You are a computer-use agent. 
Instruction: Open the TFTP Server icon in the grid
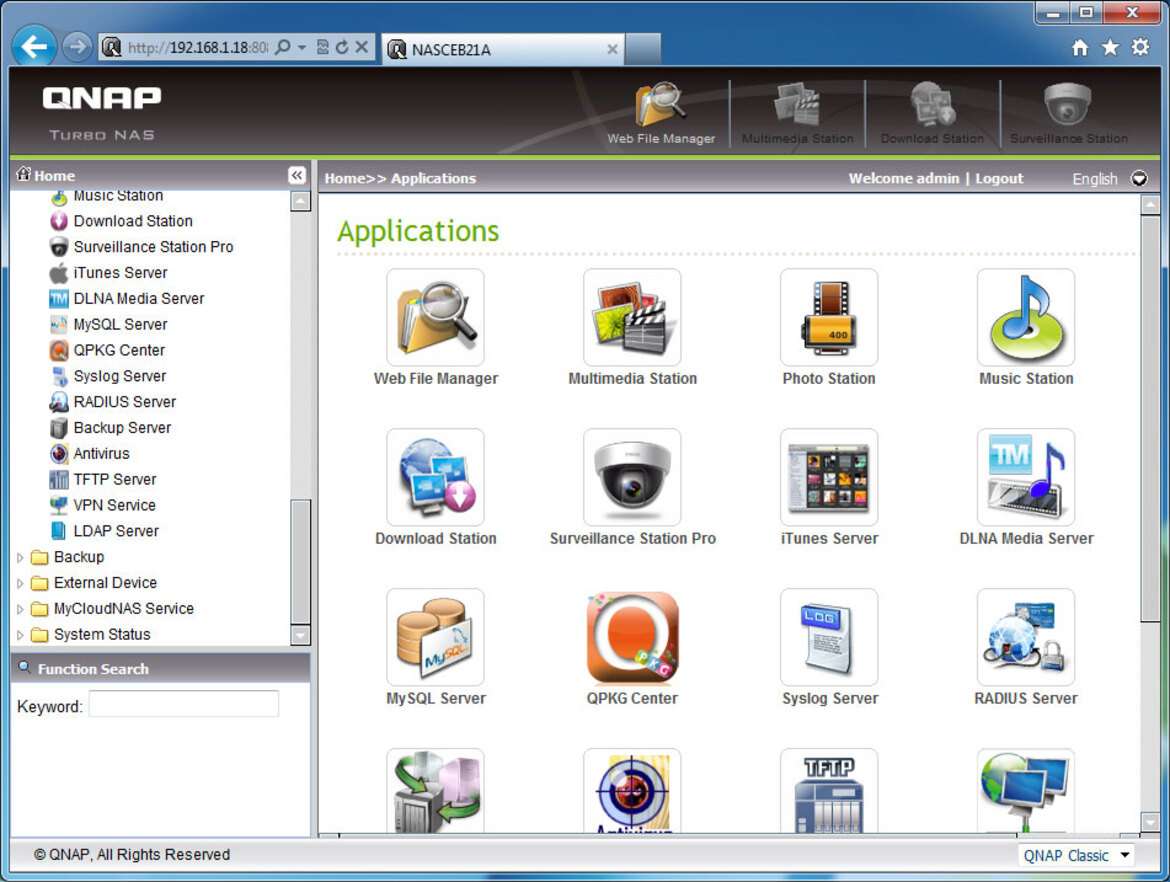click(829, 790)
